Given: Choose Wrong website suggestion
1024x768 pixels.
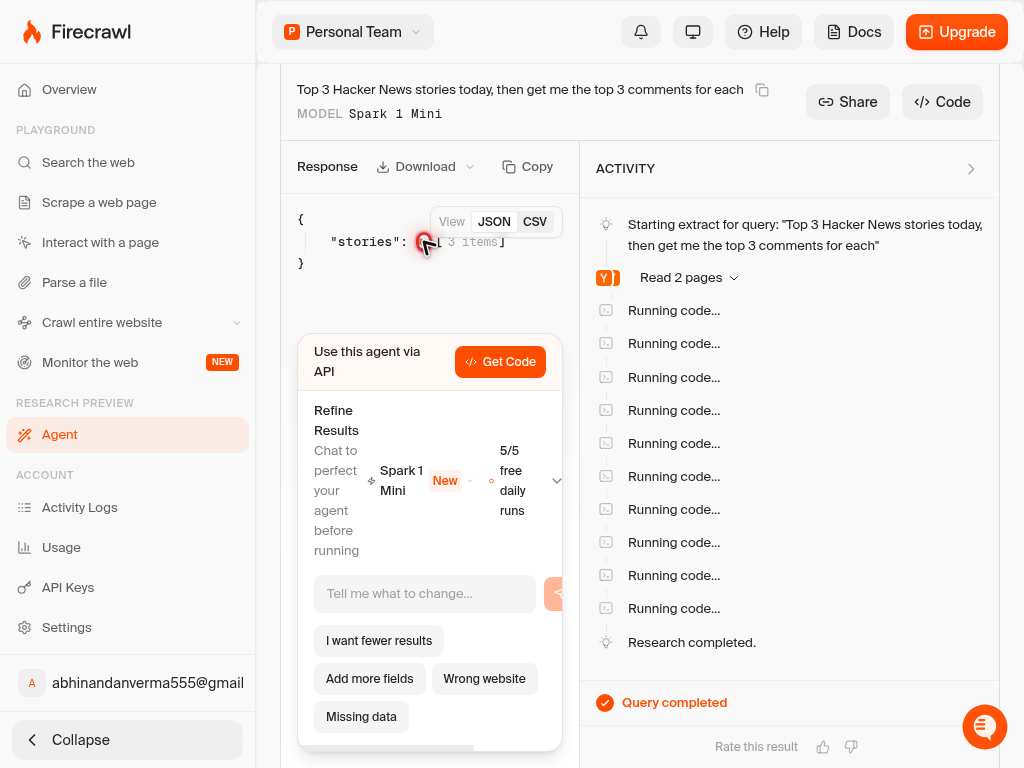Looking at the screenshot, I should point(484,679).
